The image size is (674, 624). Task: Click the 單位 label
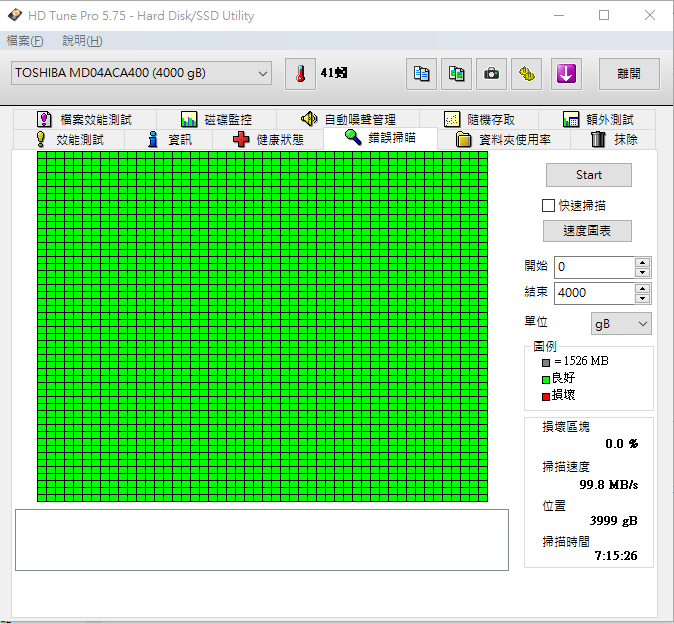(x=536, y=321)
